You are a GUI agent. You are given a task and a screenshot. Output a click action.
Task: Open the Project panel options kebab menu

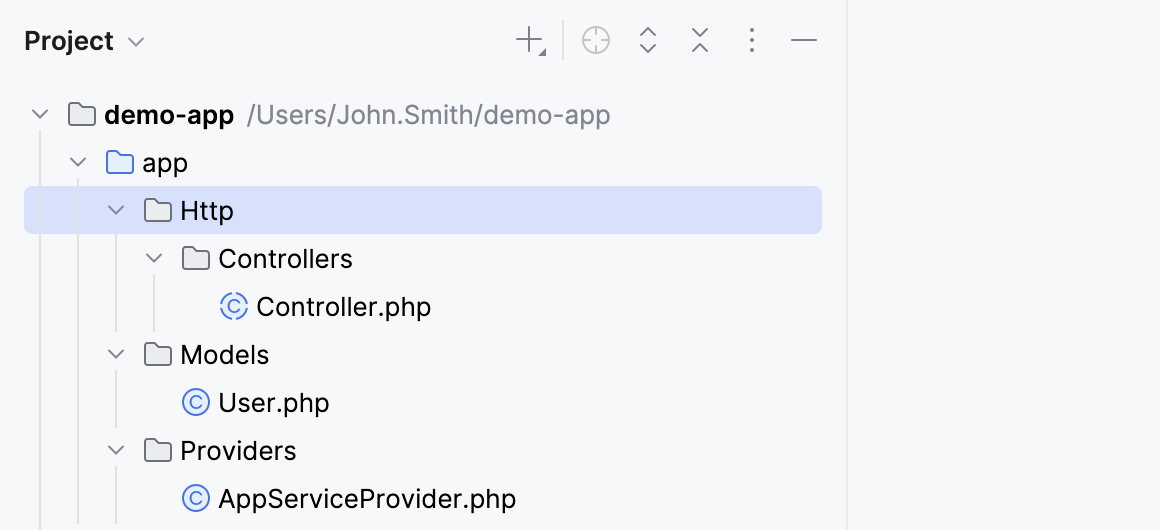(x=752, y=41)
